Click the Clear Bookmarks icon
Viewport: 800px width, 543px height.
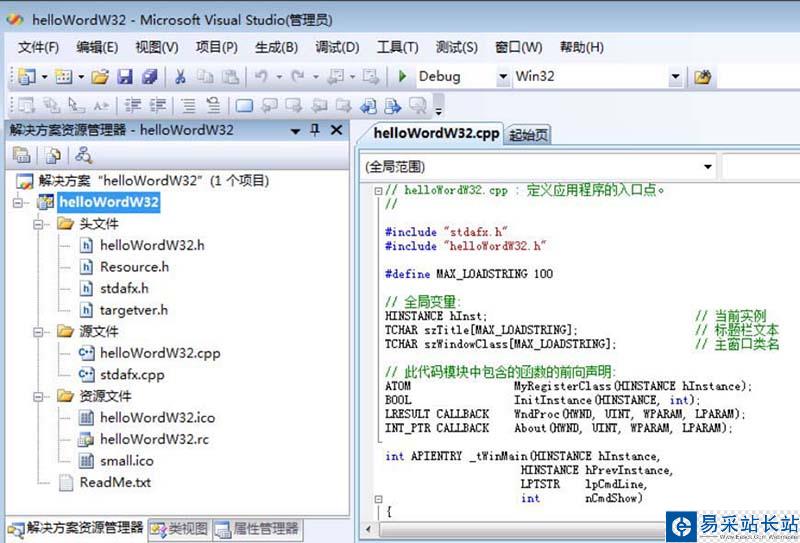point(418,106)
